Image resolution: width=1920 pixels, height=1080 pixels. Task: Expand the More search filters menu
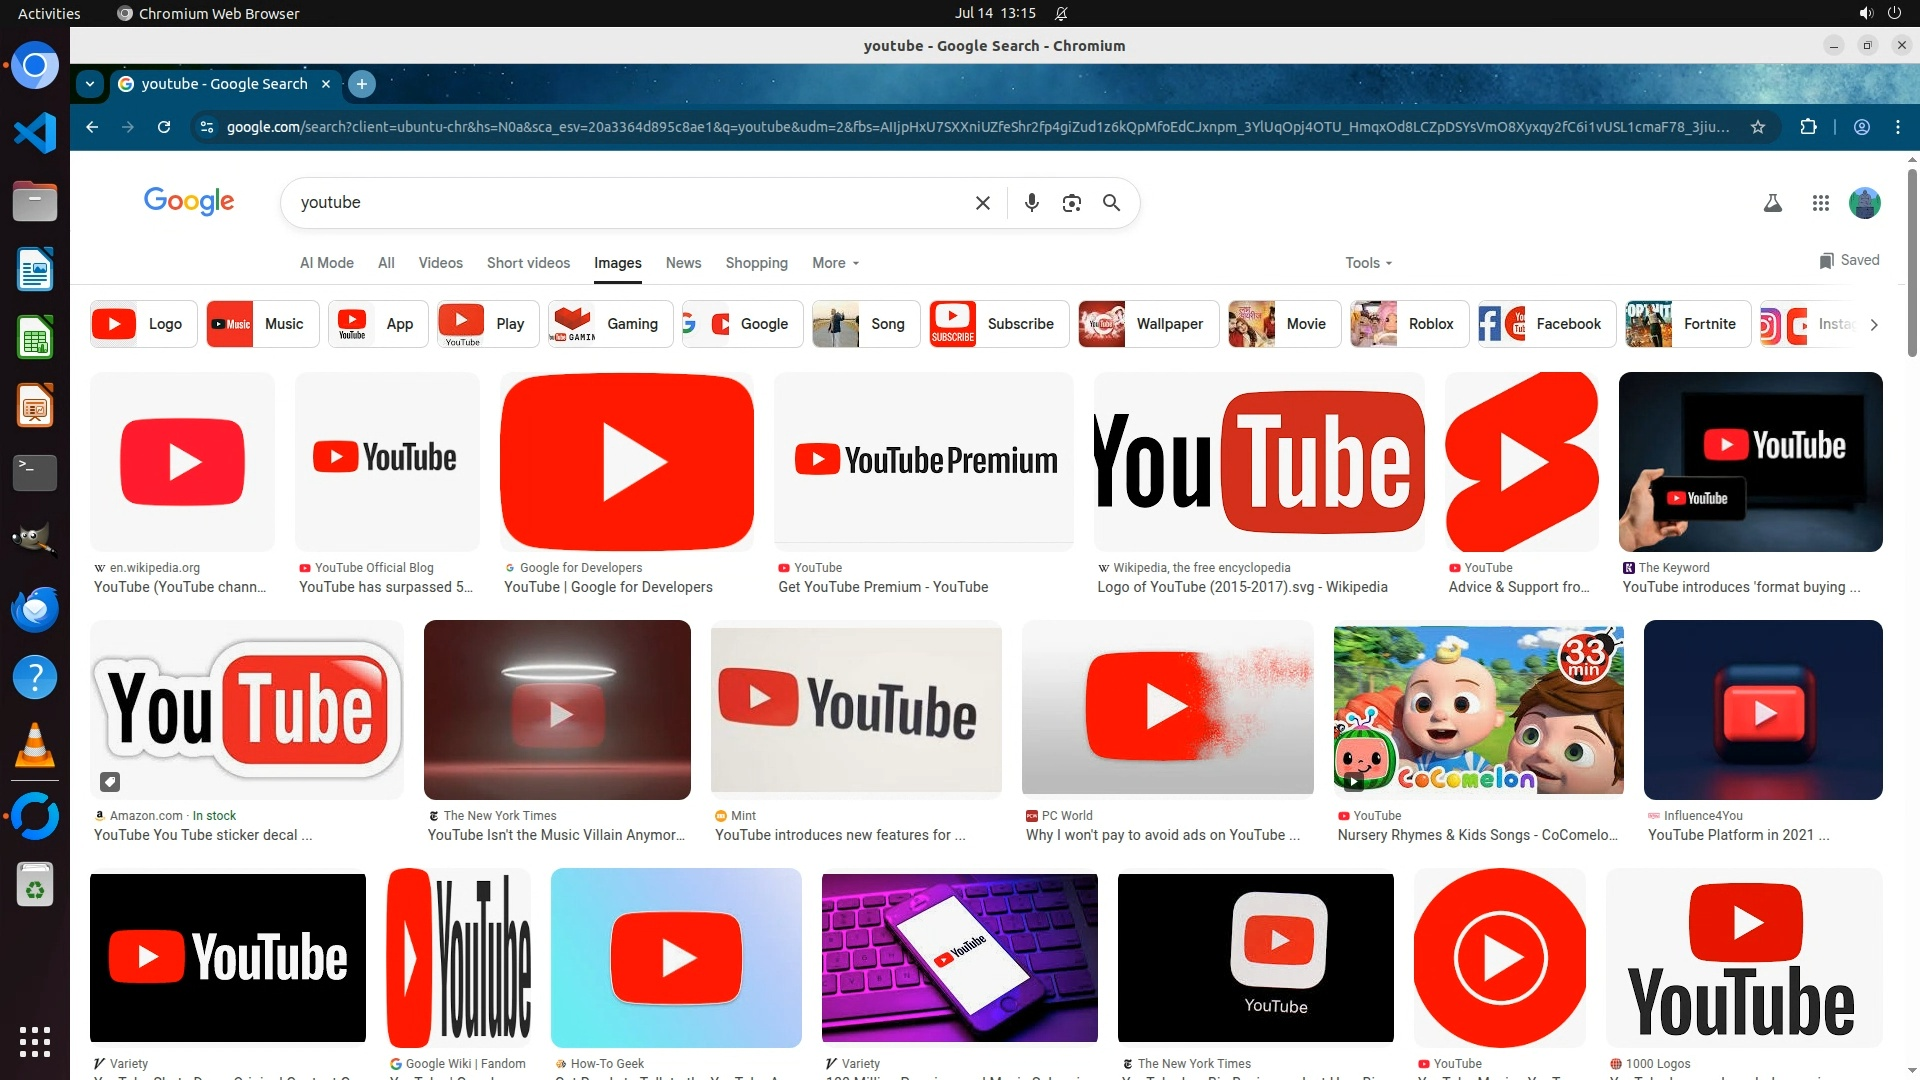[835, 263]
